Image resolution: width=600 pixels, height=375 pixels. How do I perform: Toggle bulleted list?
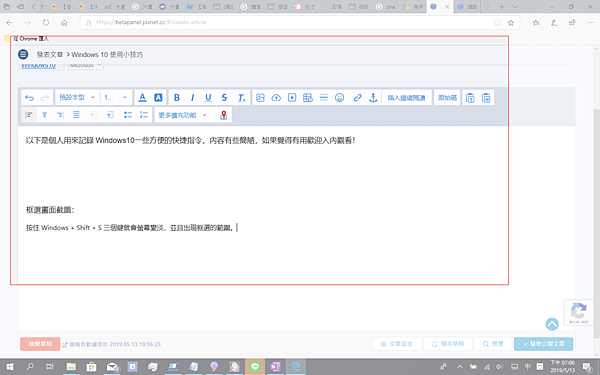pyautogui.click(x=128, y=115)
